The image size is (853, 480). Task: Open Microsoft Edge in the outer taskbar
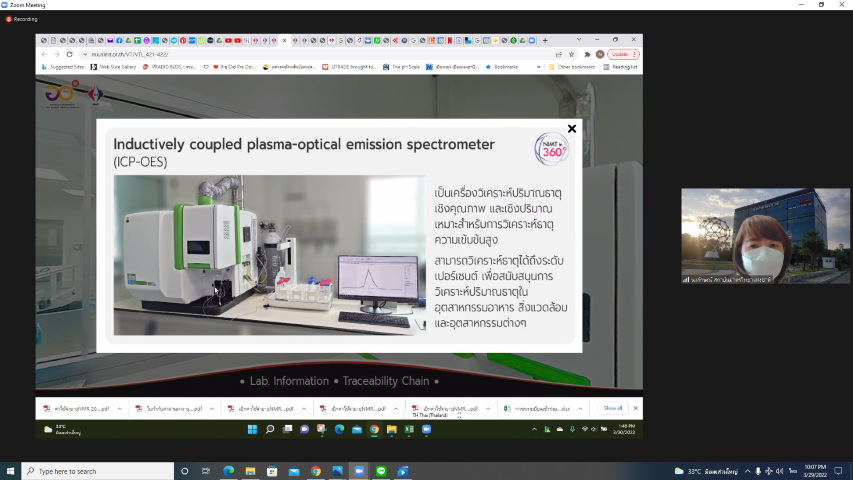(x=228, y=471)
